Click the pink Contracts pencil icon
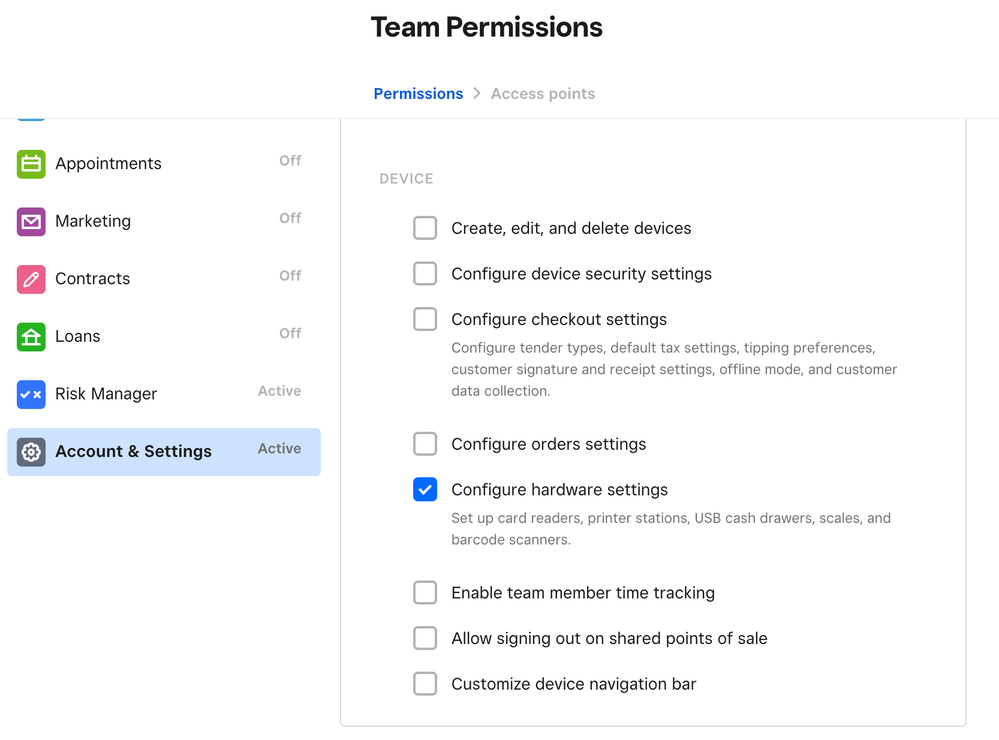 coord(31,279)
